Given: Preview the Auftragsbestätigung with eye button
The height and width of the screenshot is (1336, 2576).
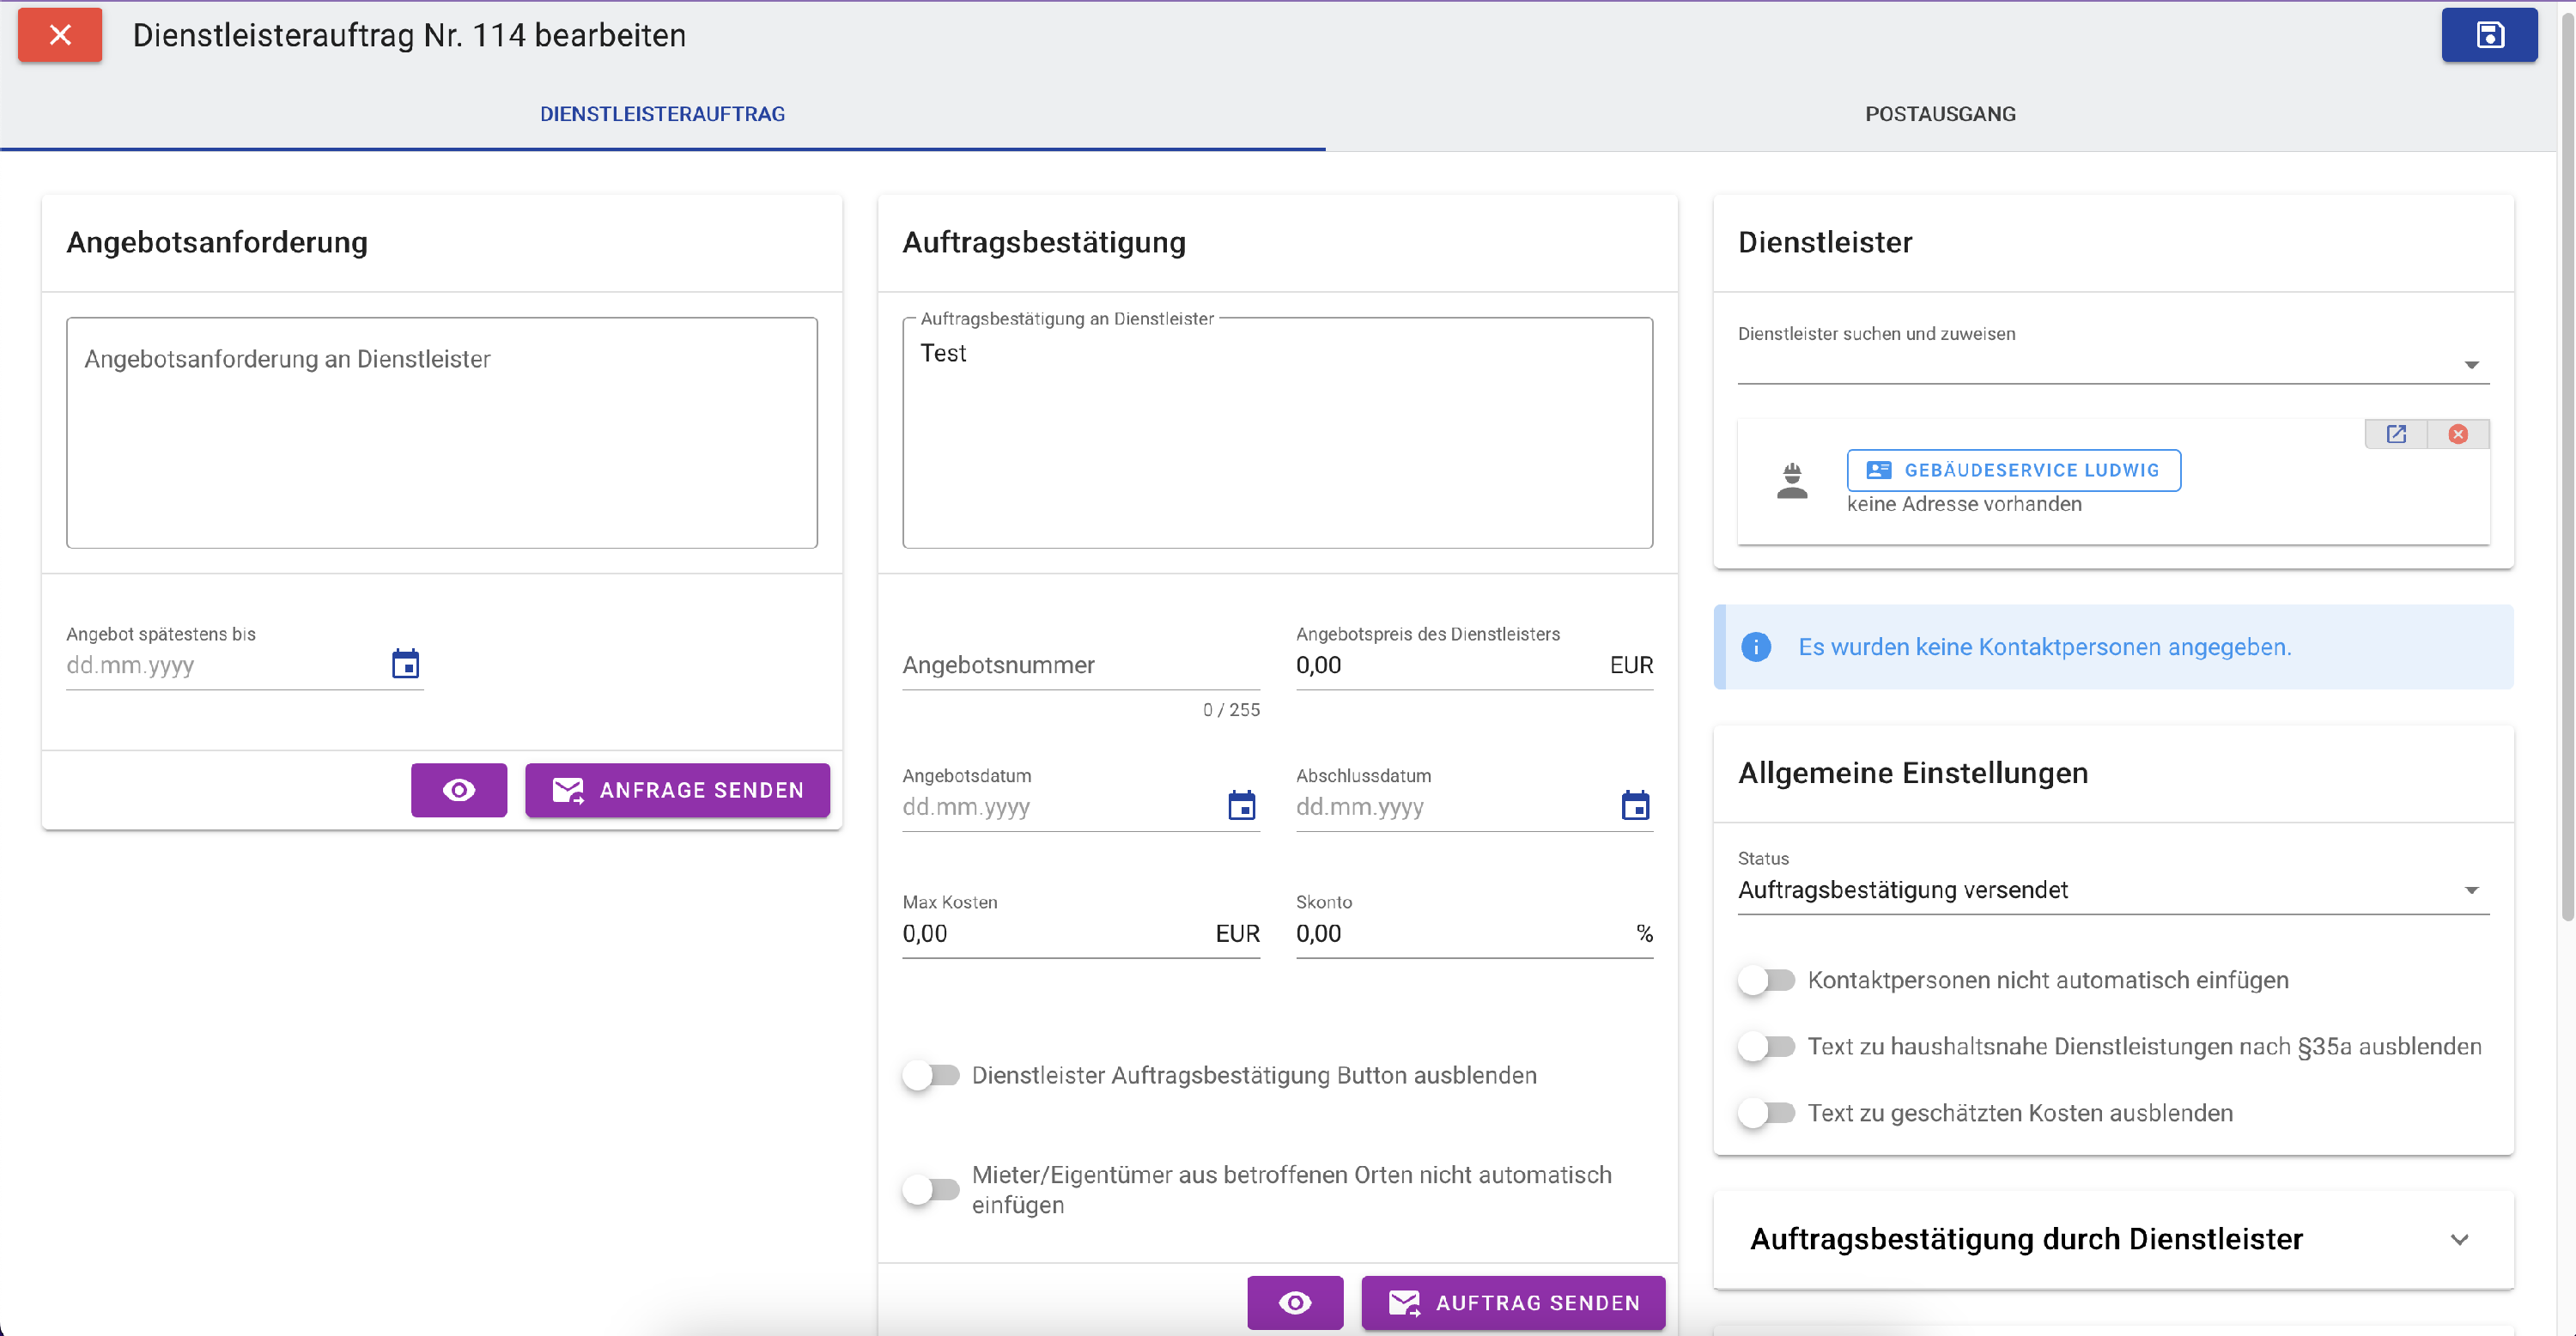Looking at the screenshot, I should (1295, 1302).
